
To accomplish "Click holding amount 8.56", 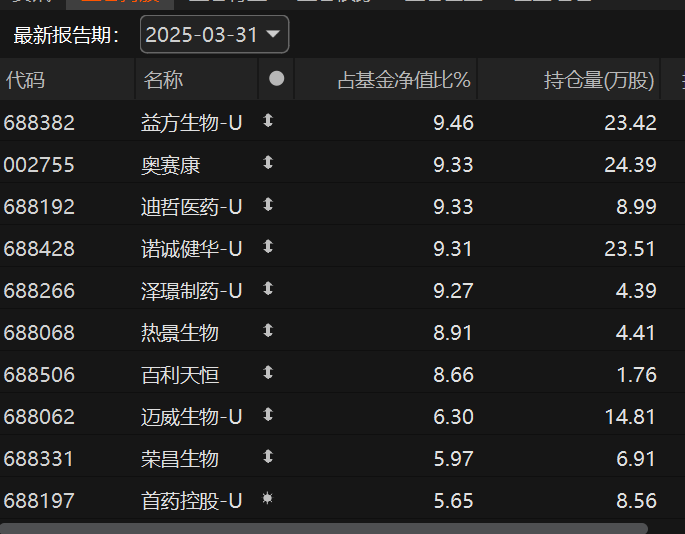I will [636, 500].
